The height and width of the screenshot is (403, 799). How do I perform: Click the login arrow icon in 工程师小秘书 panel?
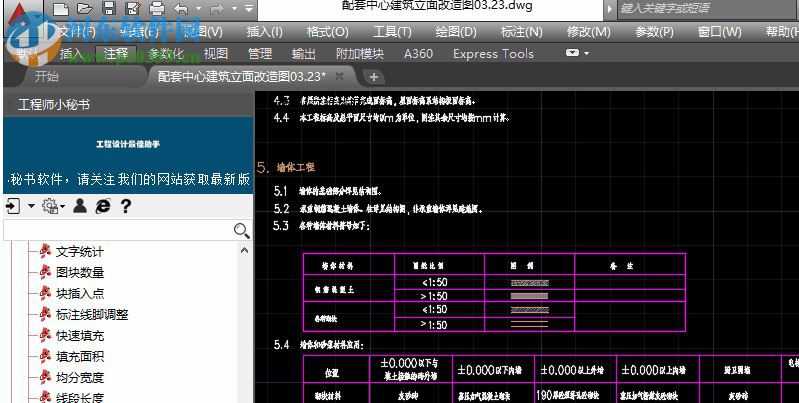13,206
